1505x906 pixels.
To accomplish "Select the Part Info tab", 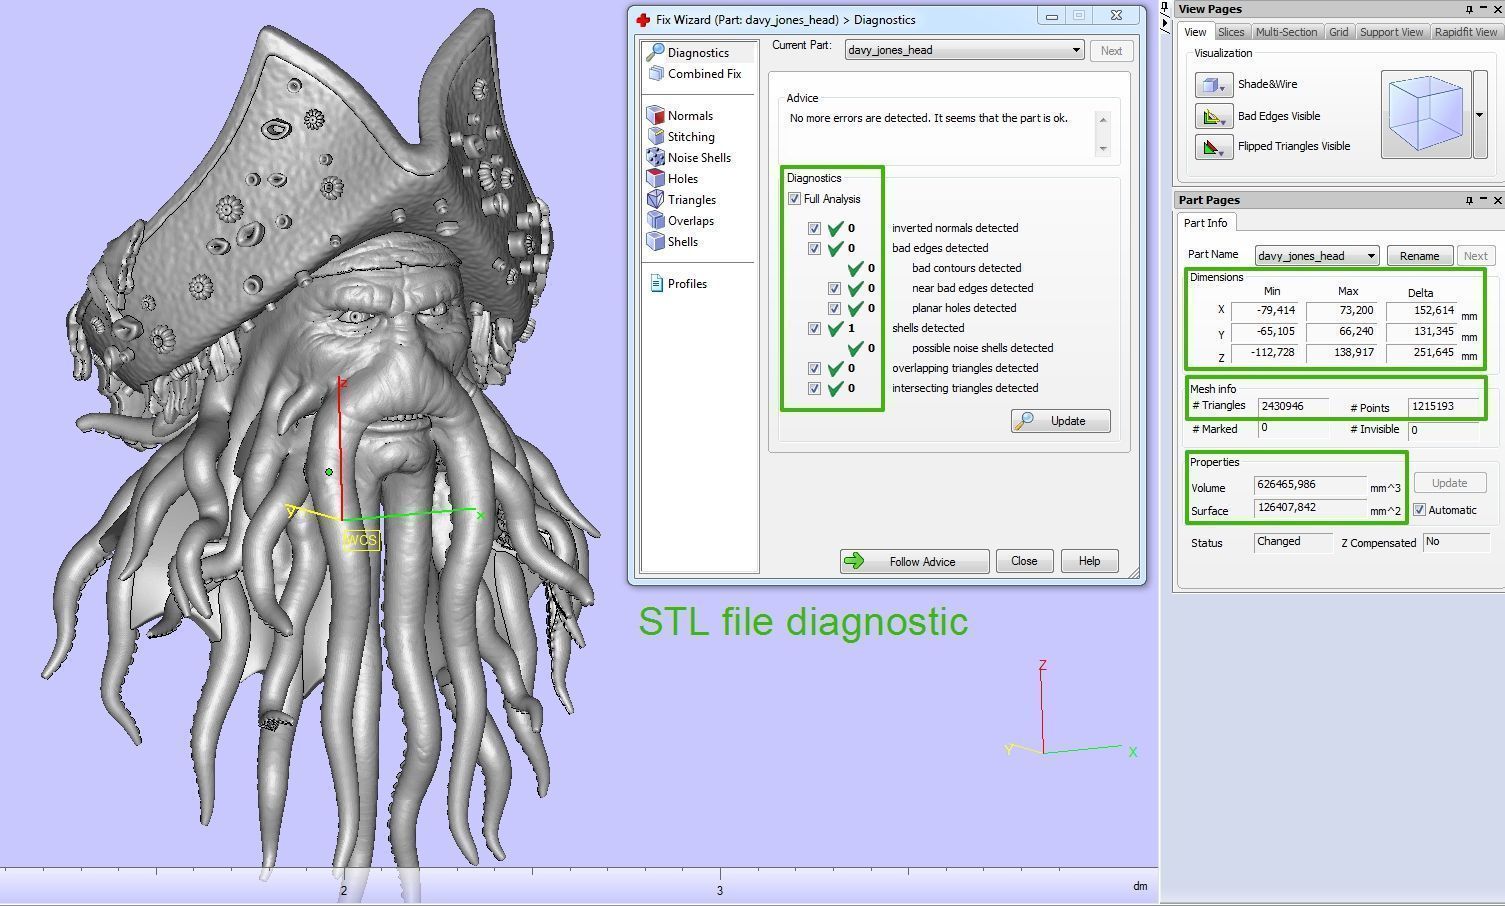I will point(1205,223).
